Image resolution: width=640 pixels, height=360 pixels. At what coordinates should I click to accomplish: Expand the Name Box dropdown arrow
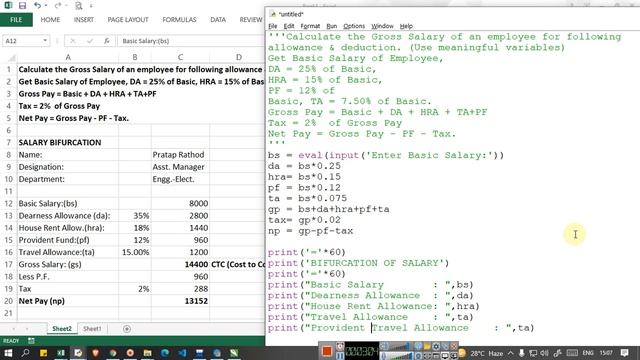(x=45, y=41)
